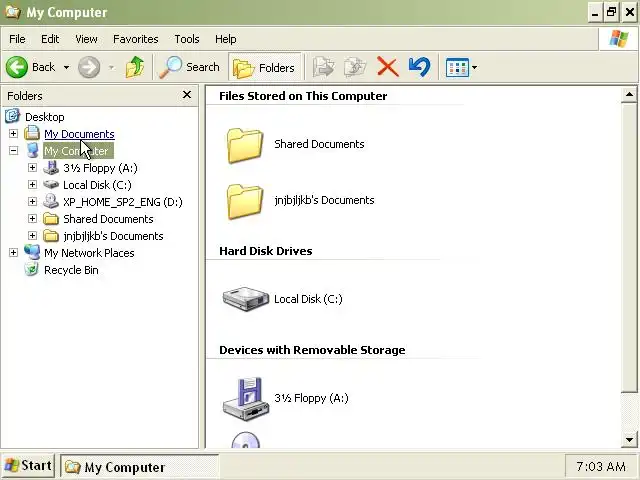The width and height of the screenshot is (640, 480).
Task: Click the Hard Disk Drives group header
Action: 266,251
